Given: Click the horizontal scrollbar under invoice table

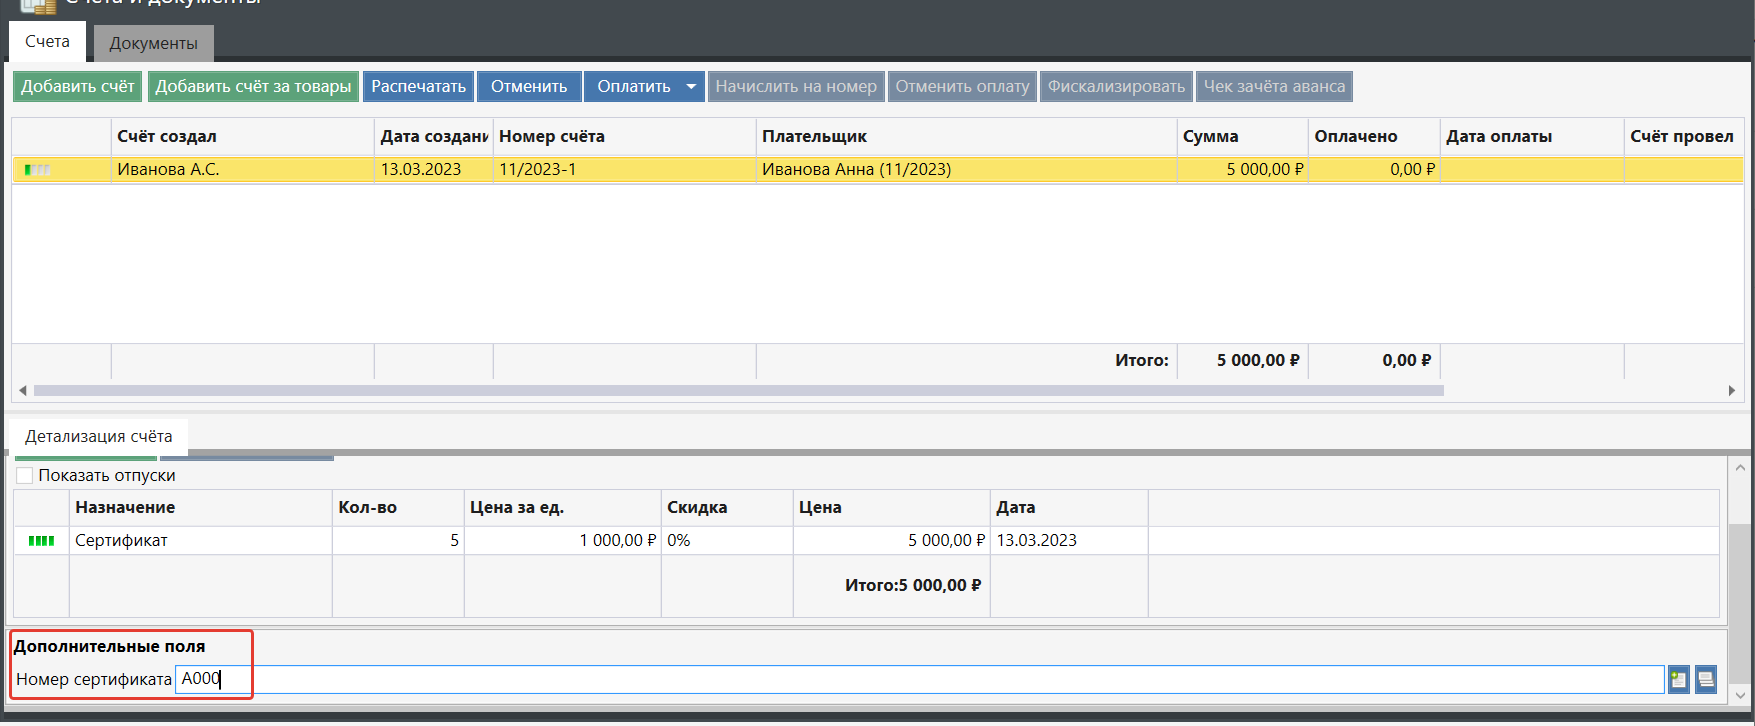Looking at the screenshot, I should point(738,391).
